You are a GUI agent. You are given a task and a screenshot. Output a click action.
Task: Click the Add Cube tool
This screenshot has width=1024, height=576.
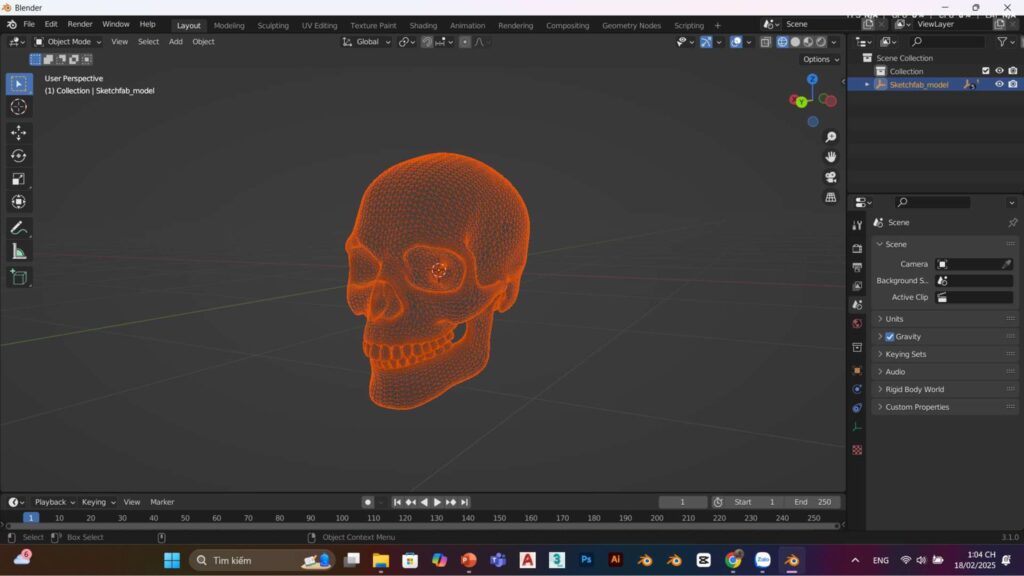coord(18,277)
